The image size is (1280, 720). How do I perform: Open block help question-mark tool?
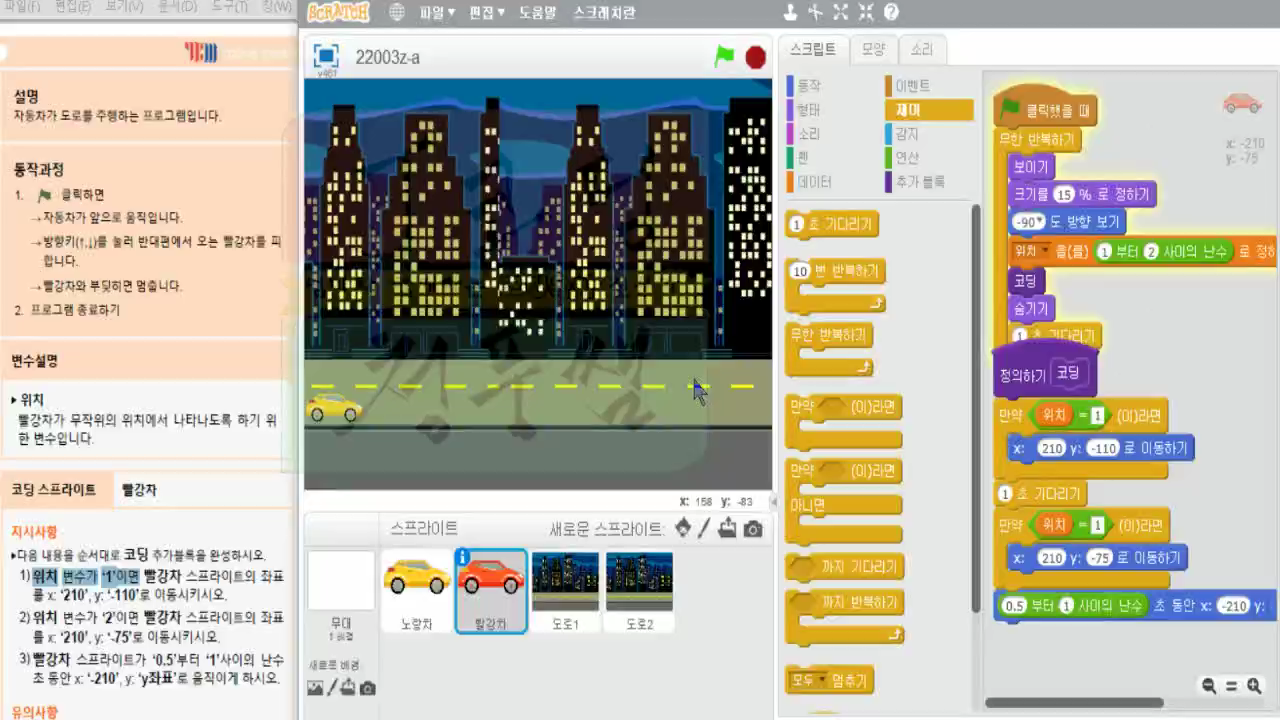[891, 13]
